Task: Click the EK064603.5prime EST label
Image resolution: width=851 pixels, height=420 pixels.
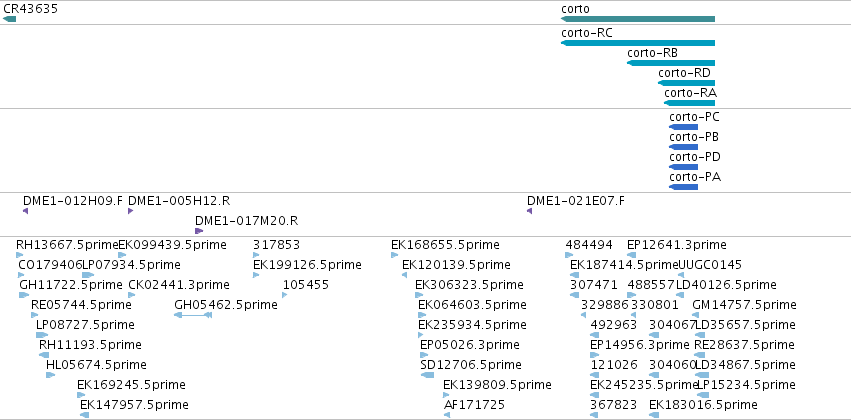Action: pos(472,305)
